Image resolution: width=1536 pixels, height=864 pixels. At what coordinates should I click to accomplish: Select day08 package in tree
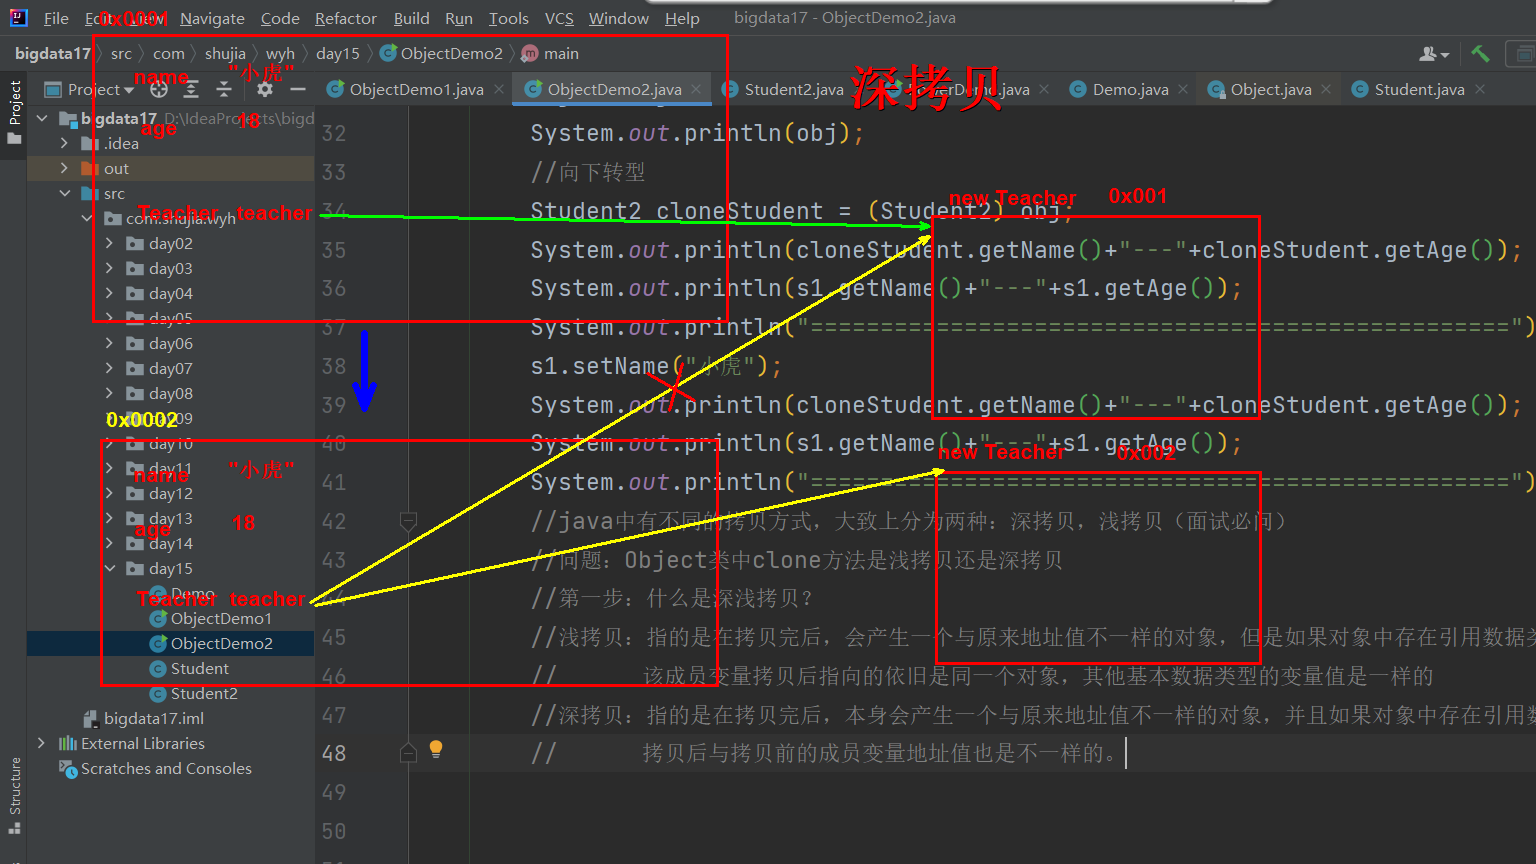point(171,393)
